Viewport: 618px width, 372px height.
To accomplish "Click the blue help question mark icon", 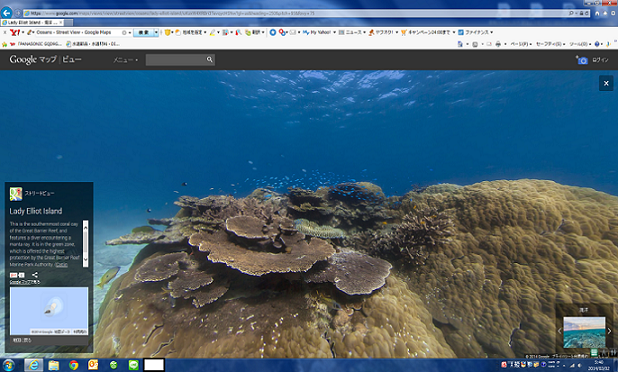I will [597, 44].
